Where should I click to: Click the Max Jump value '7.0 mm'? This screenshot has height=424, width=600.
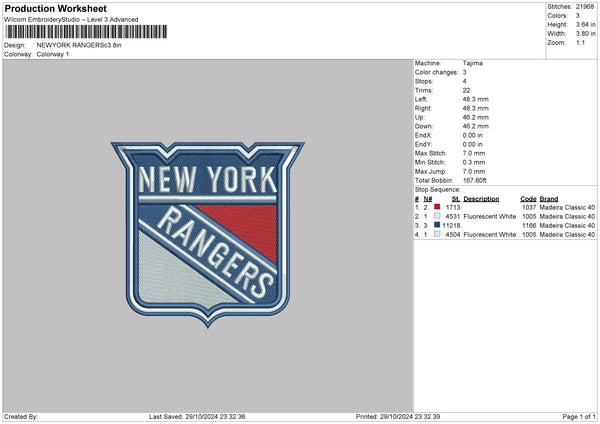point(474,171)
